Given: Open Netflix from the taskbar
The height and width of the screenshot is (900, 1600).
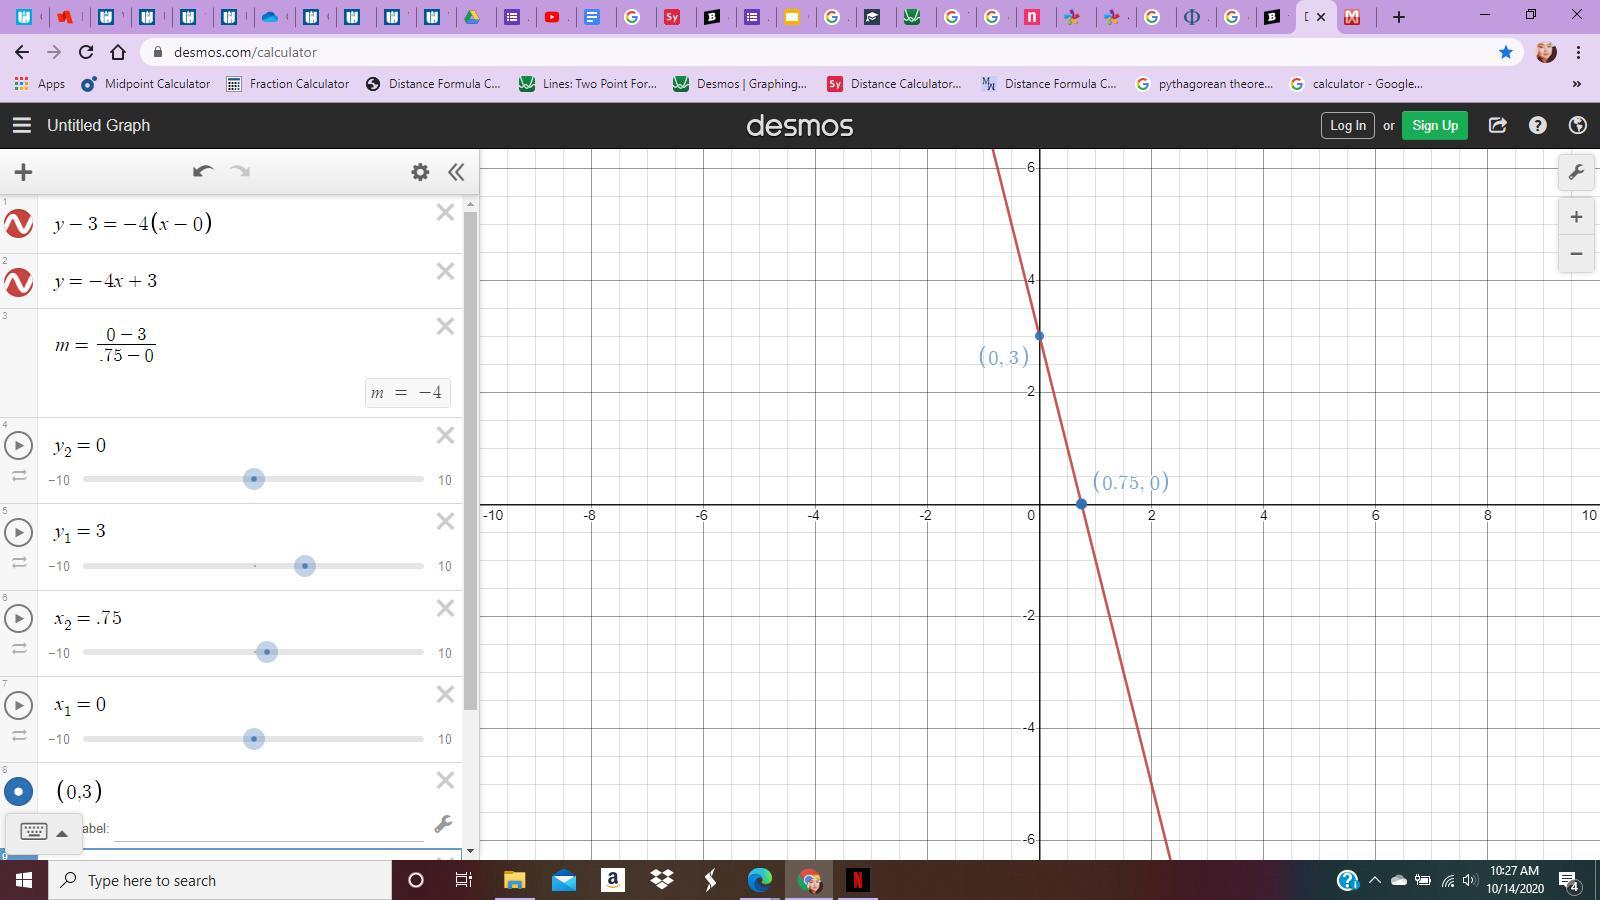Looking at the screenshot, I should [x=857, y=880].
